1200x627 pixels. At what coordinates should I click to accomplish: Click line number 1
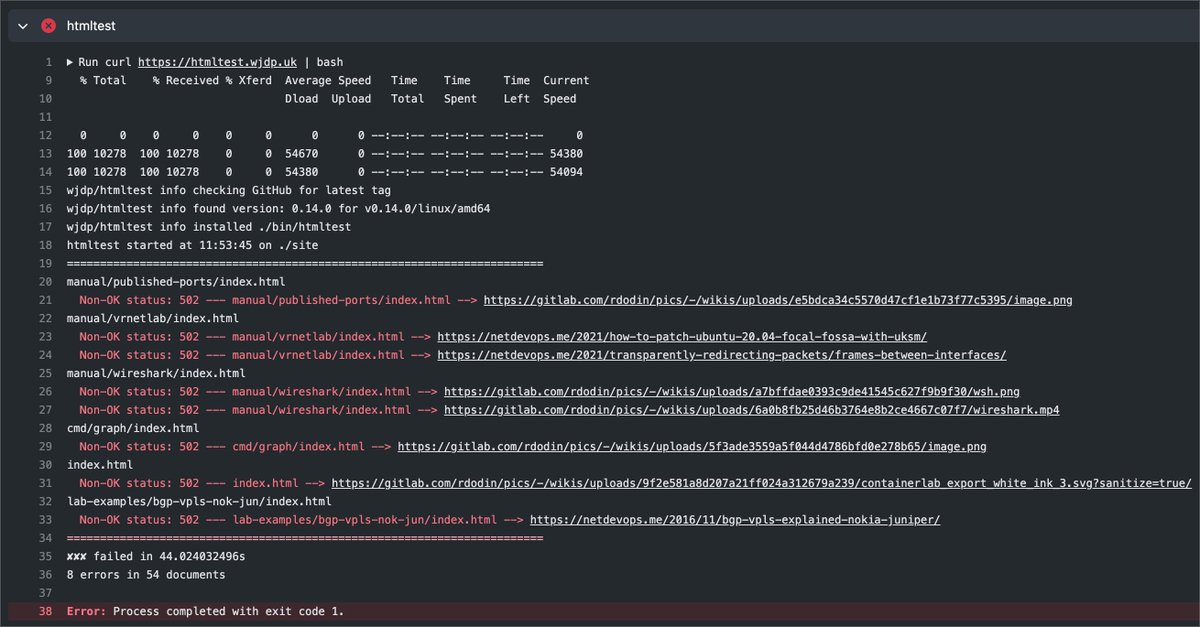tap(48, 62)
